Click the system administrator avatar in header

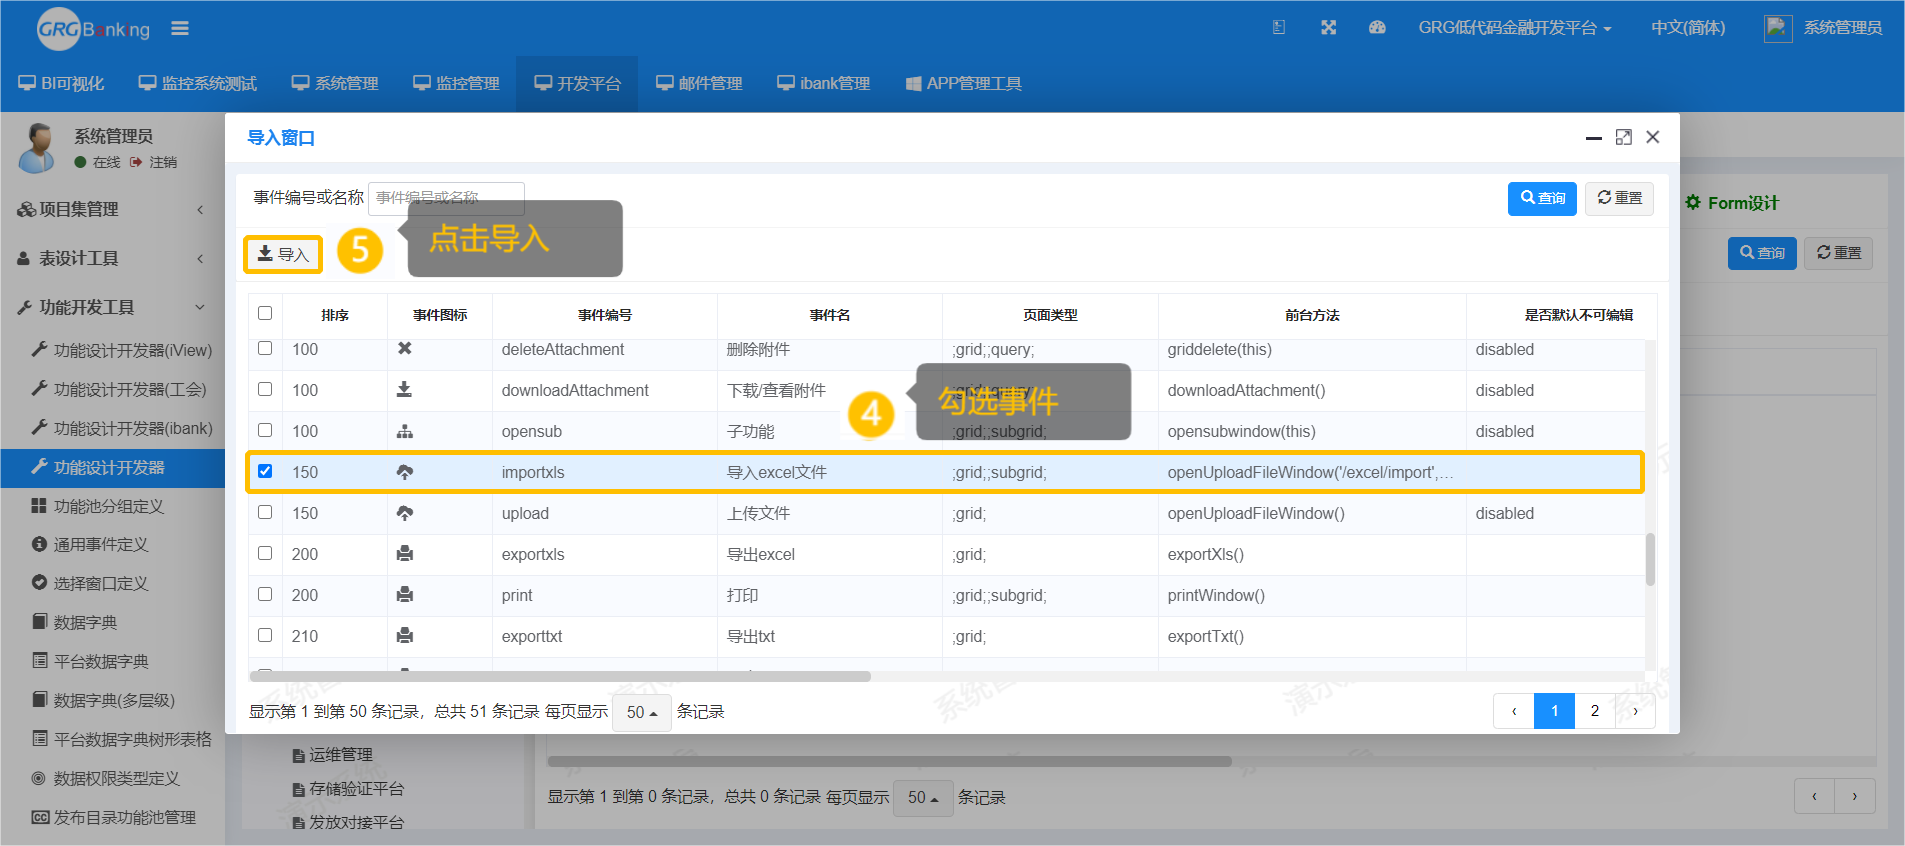(1778, 28)
